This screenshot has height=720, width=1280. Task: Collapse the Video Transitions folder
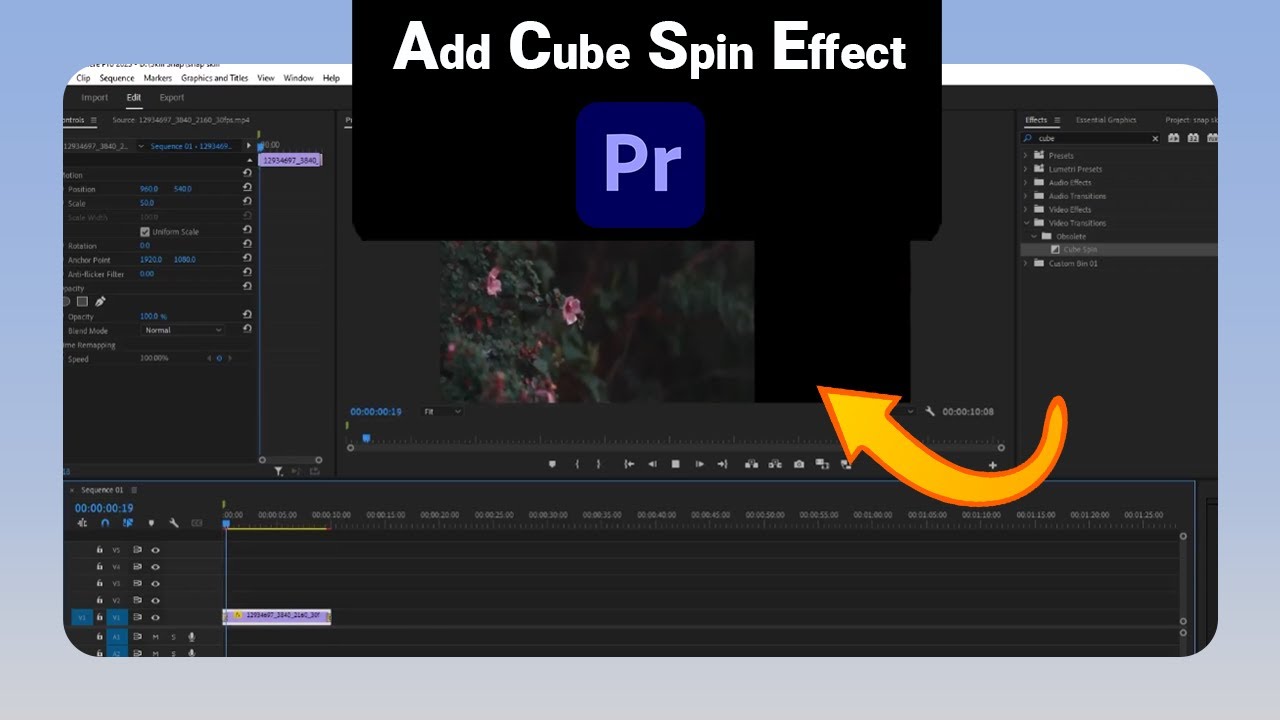[1025, 223]
